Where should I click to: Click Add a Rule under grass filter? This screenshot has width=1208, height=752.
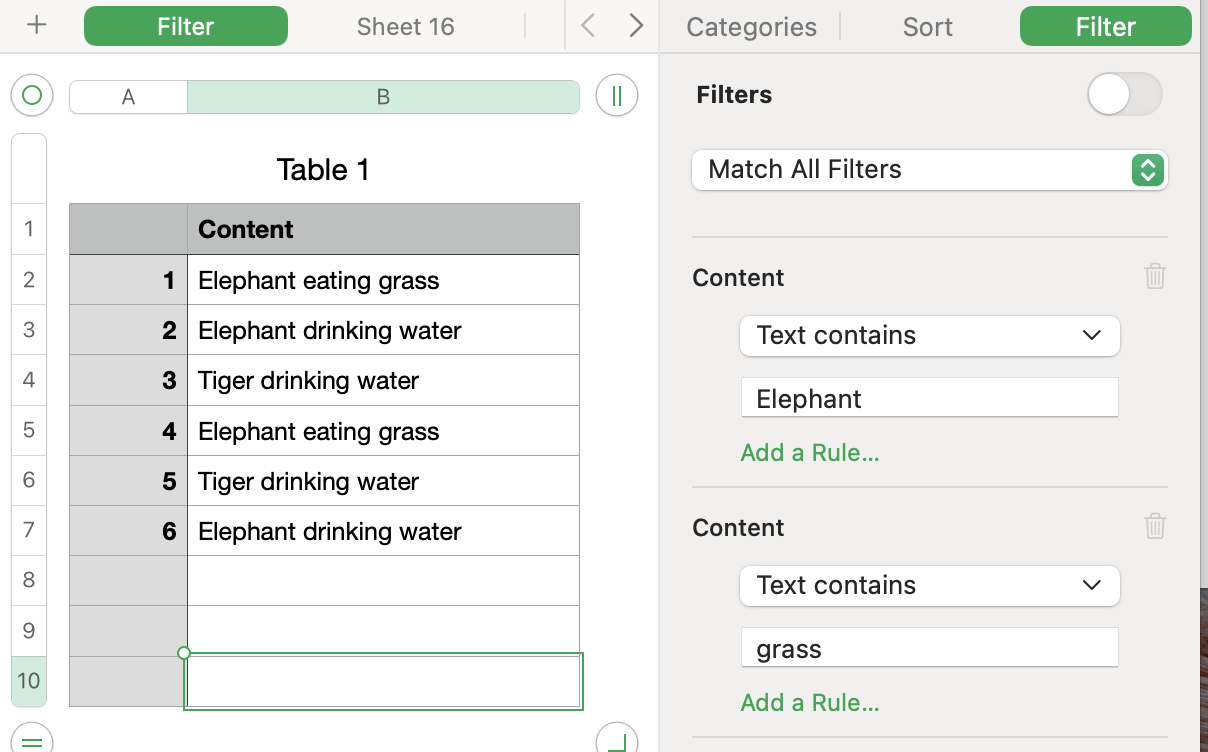810,703
